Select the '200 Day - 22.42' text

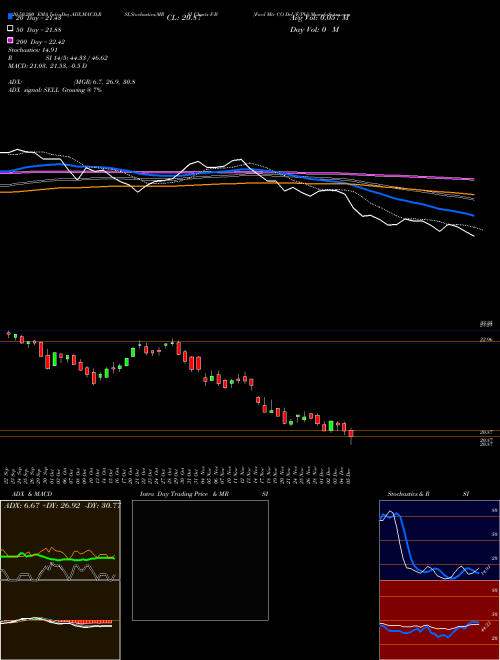(40, 42)
